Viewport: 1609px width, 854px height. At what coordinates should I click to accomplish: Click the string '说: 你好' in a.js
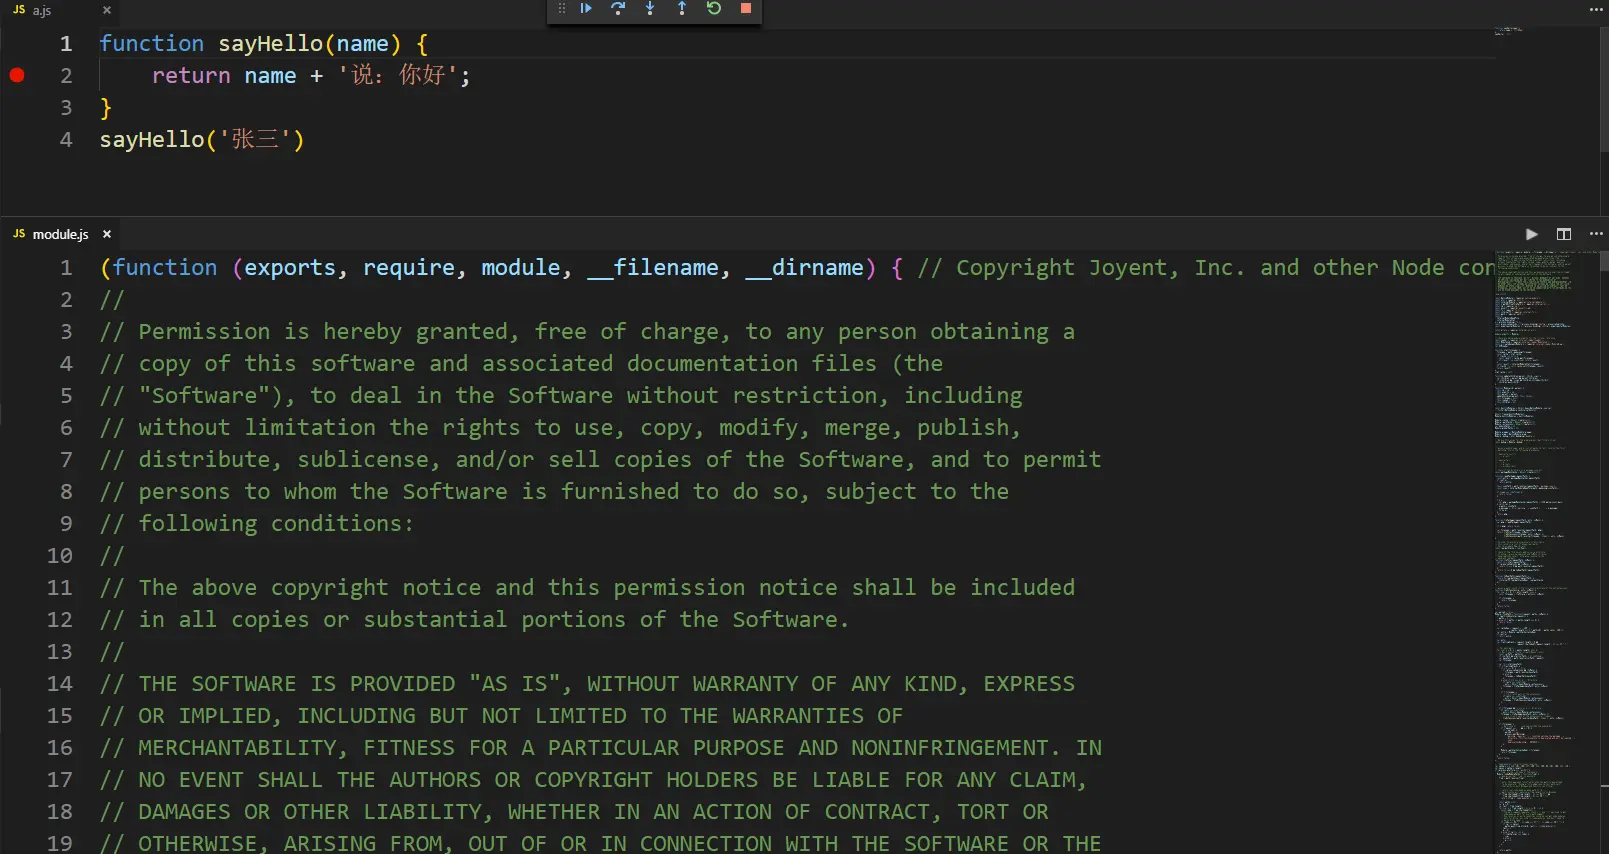(x=397, y=76)
